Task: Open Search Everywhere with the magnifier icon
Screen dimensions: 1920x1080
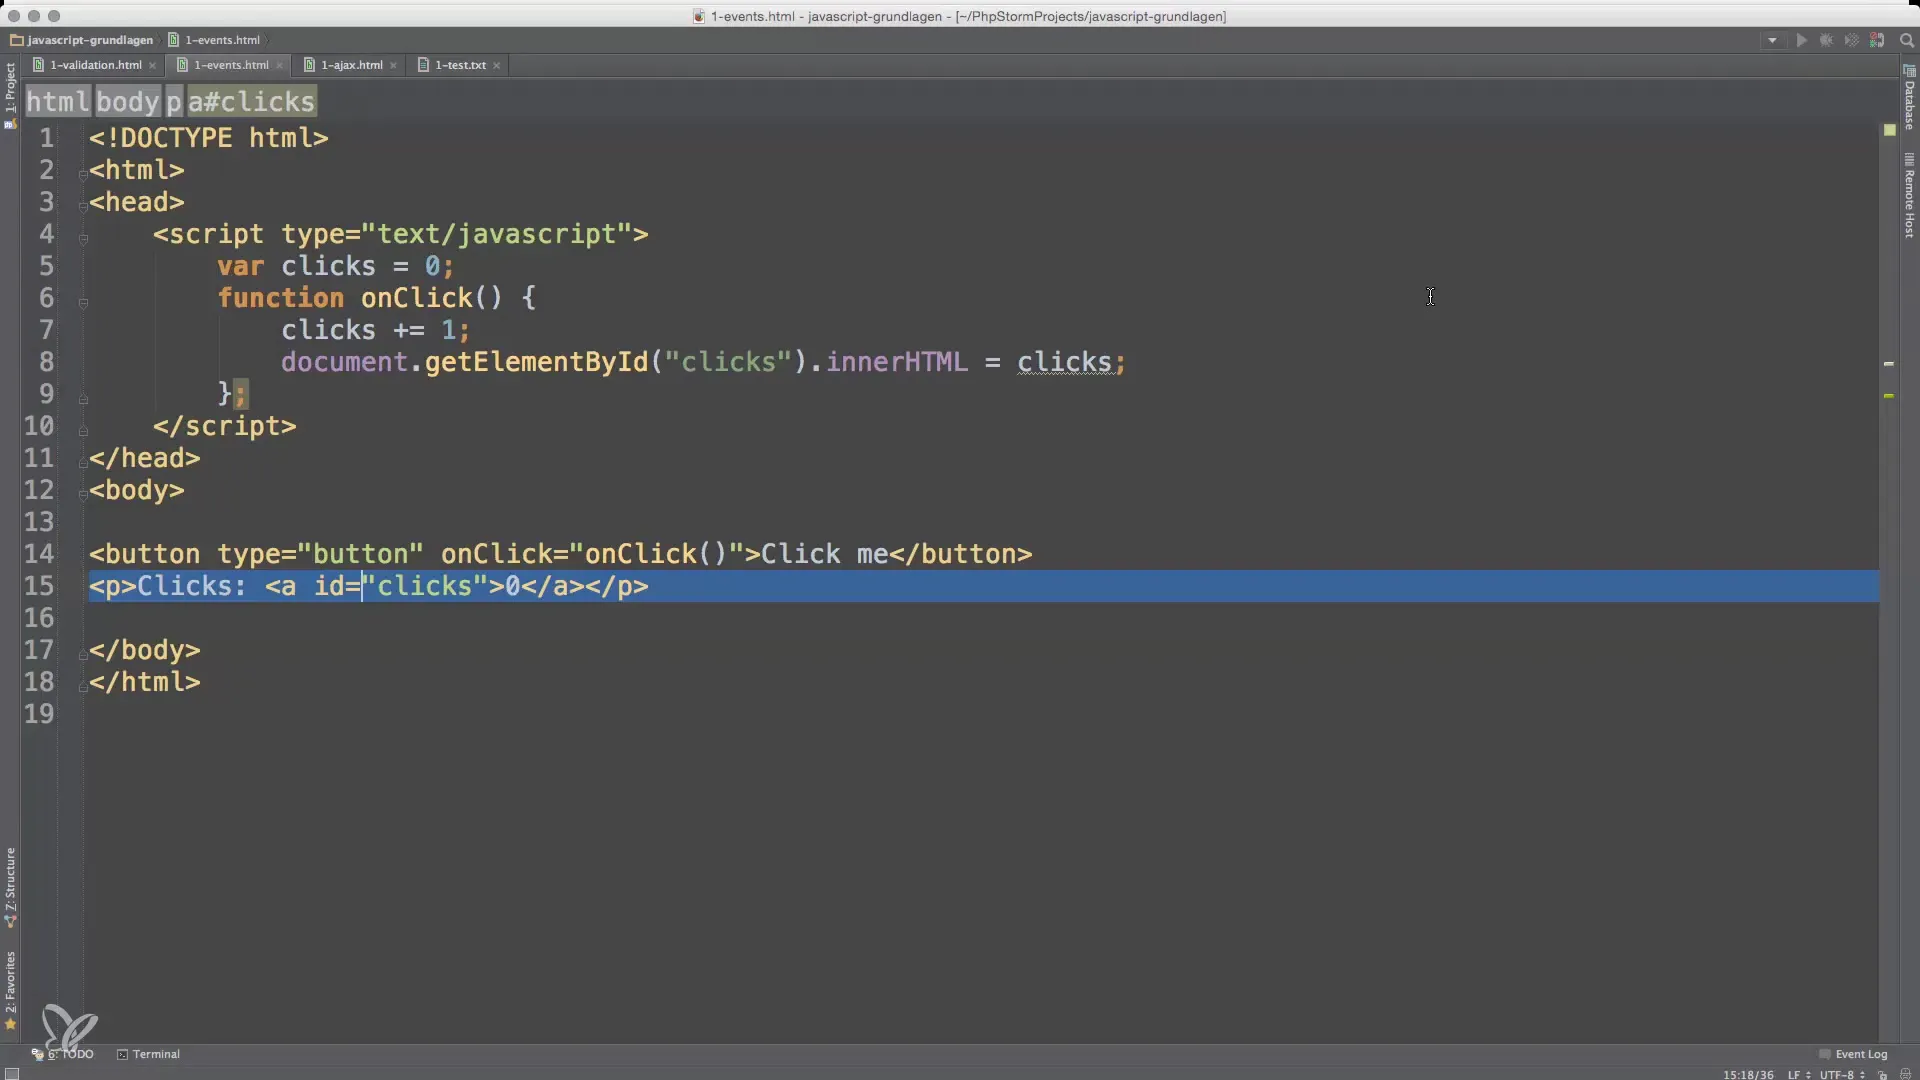Action: (1907, 40)
